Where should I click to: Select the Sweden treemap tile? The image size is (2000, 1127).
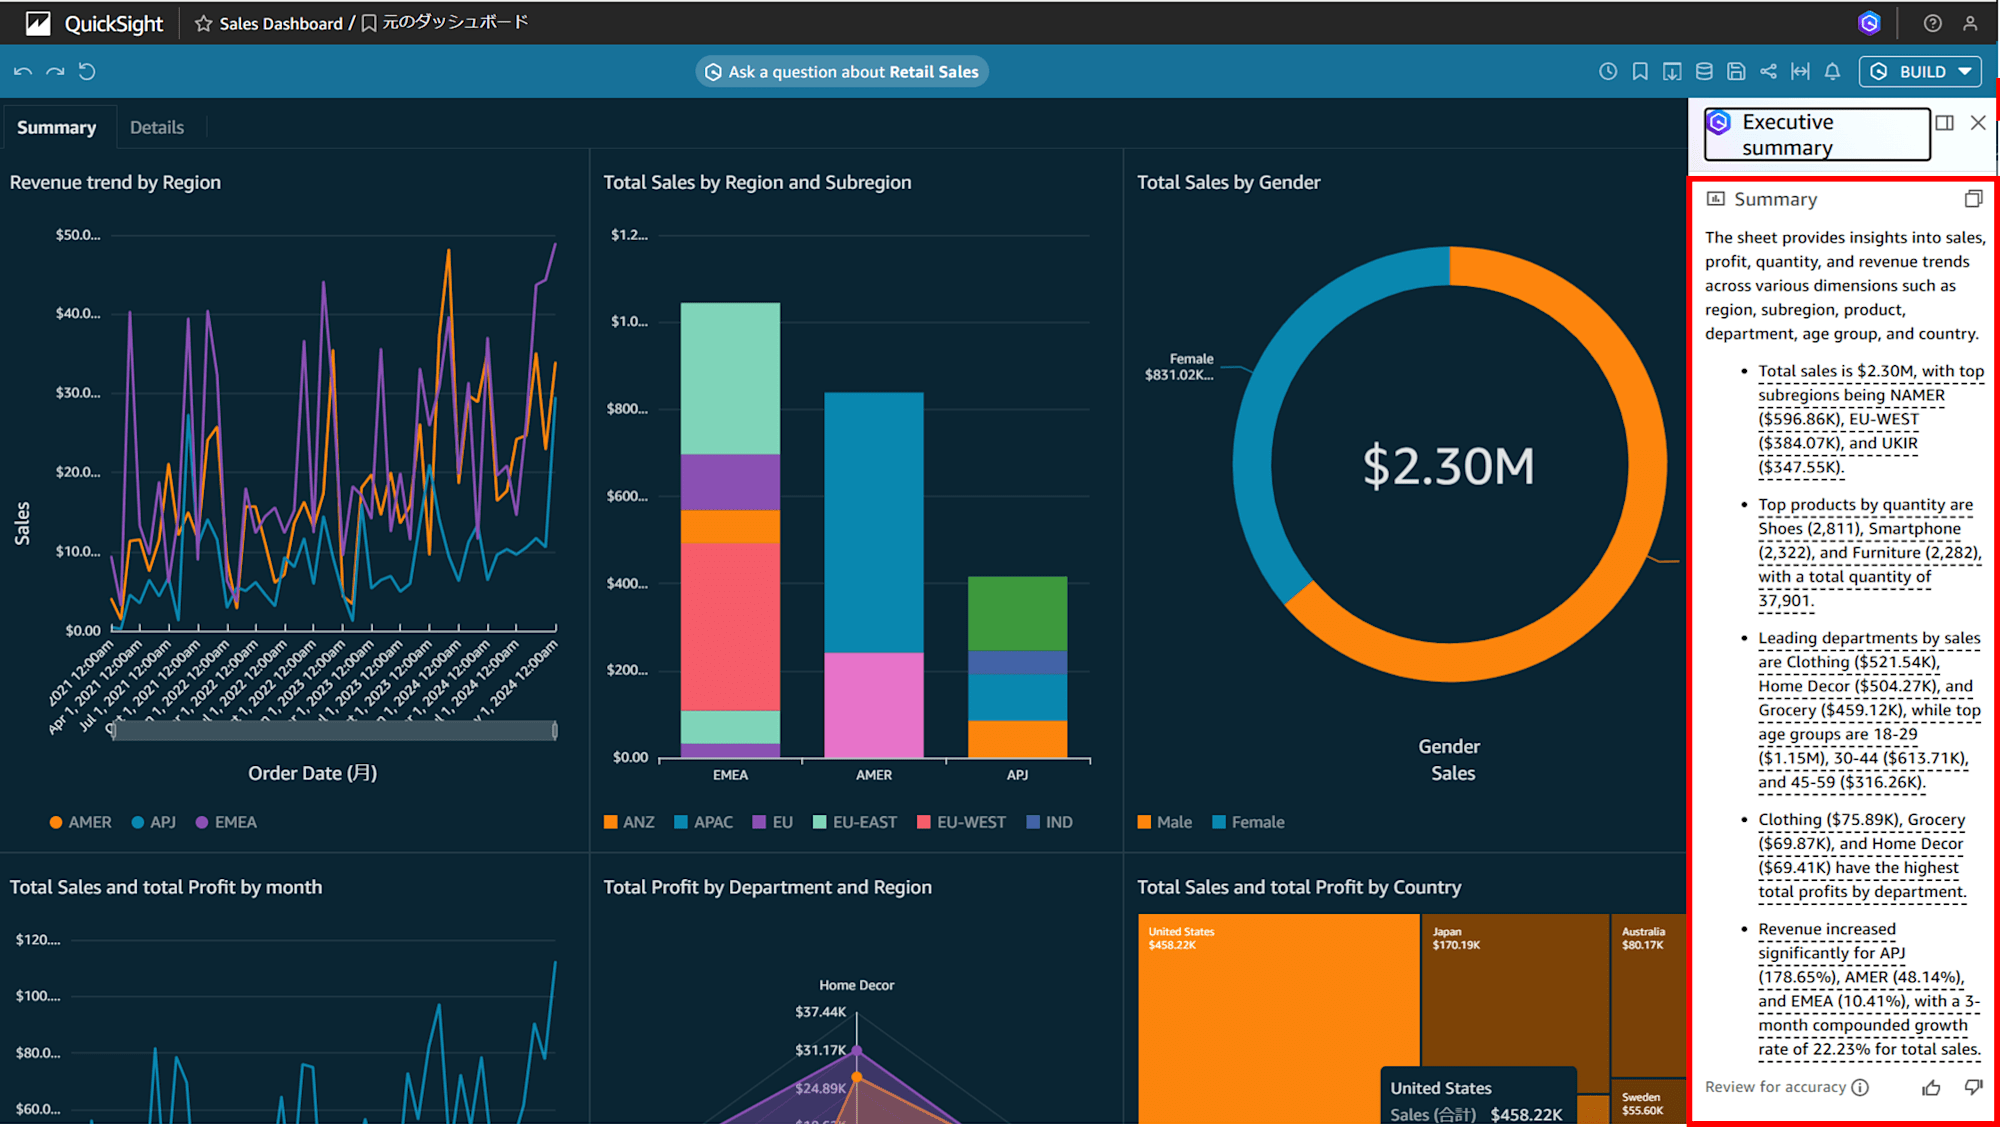[x=1648, y=1102]
